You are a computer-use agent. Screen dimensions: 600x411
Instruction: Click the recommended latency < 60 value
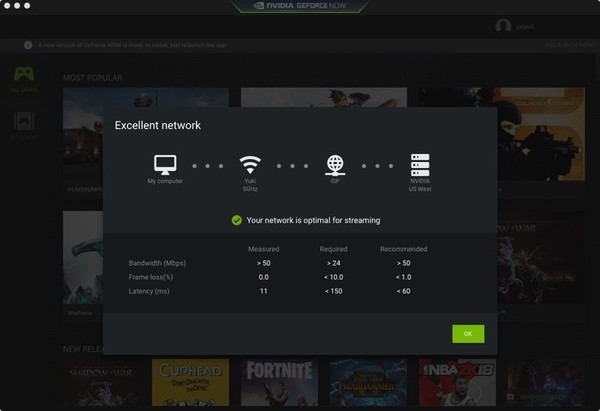[403, 291]
